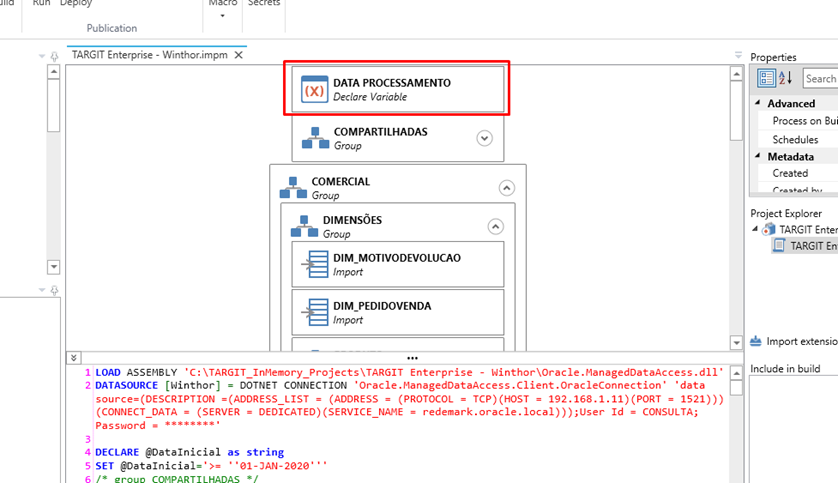
Task: Open the lower left panel options dropdown
Action: 42,290
